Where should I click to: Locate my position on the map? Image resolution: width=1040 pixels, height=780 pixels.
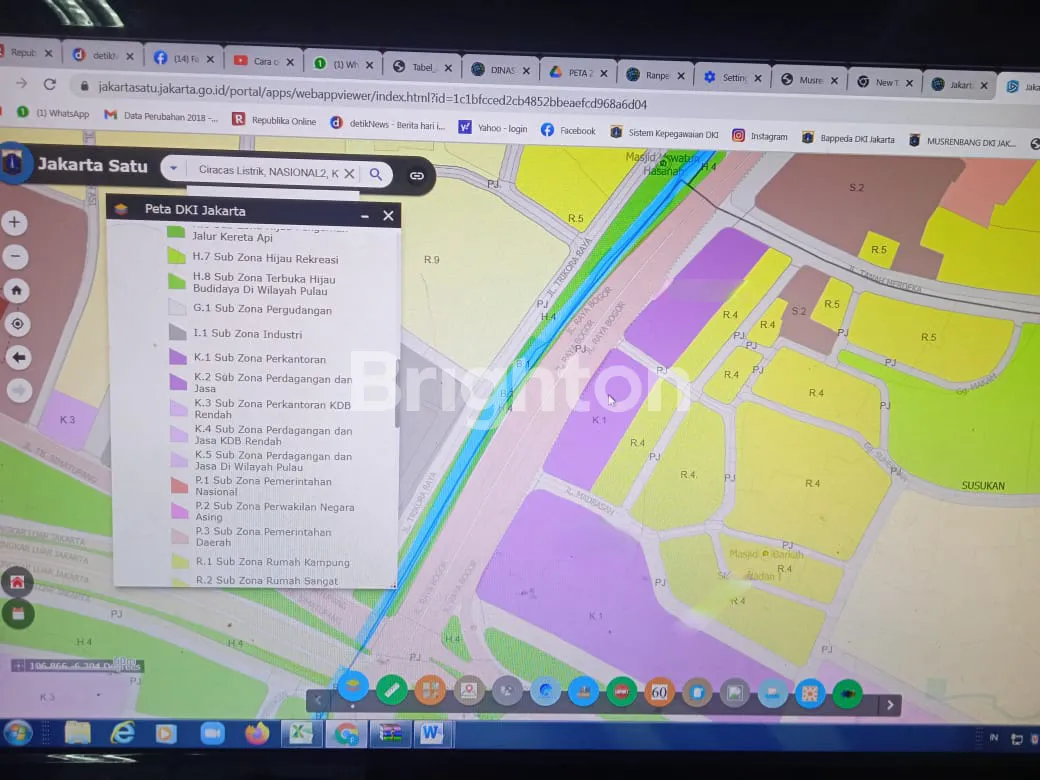coord(17,324)
